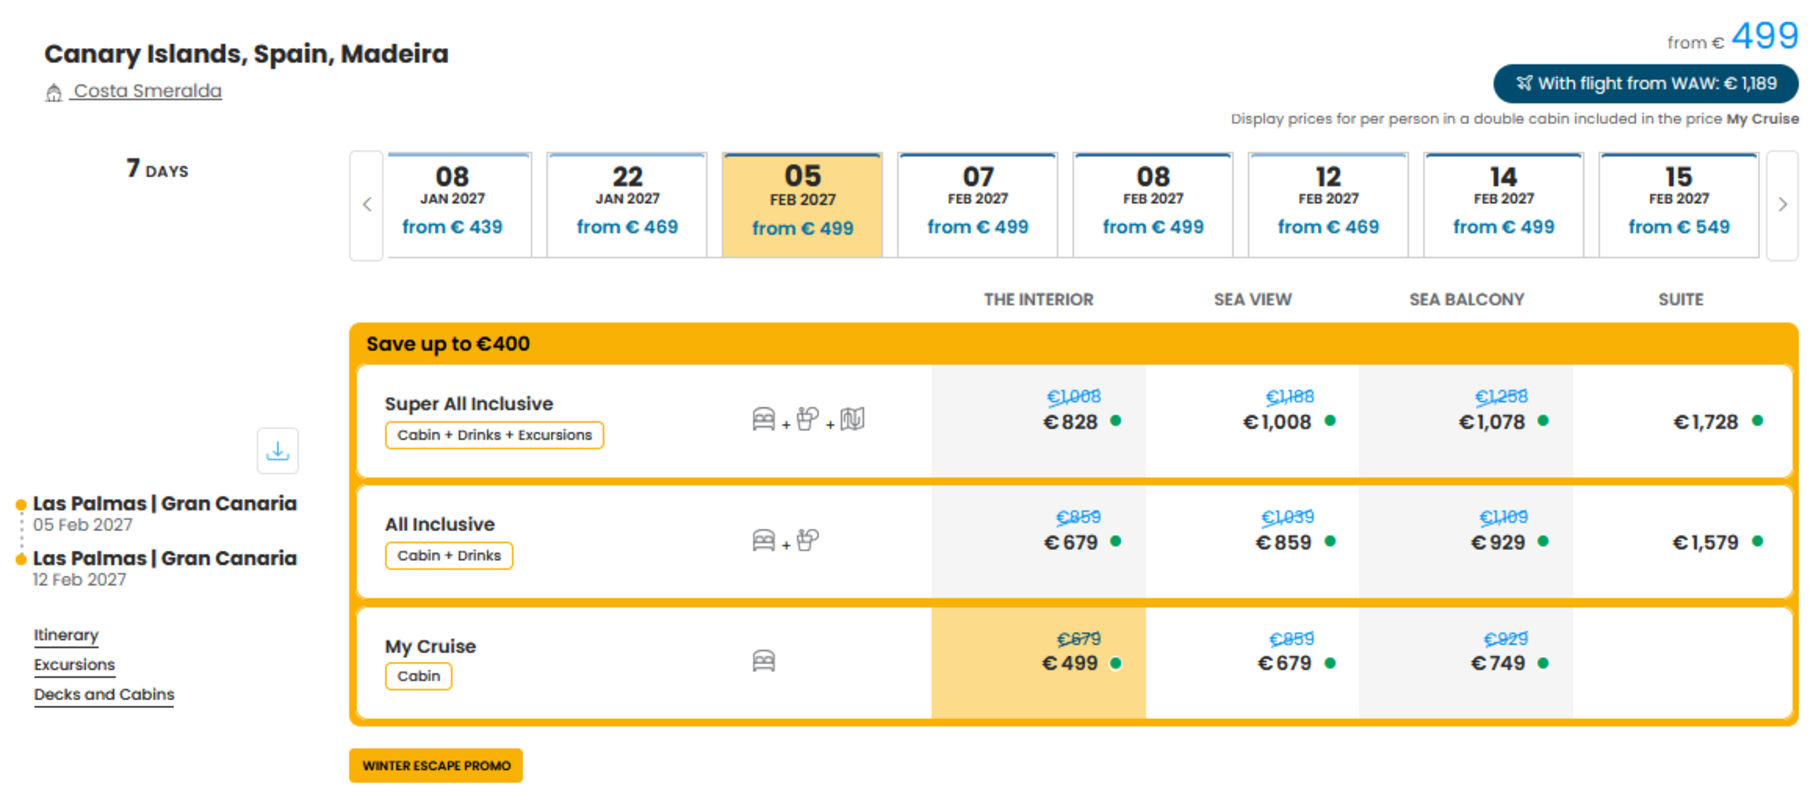
Task: Choose All Inclusive suite at €1,579
Action: point(1682,542)
